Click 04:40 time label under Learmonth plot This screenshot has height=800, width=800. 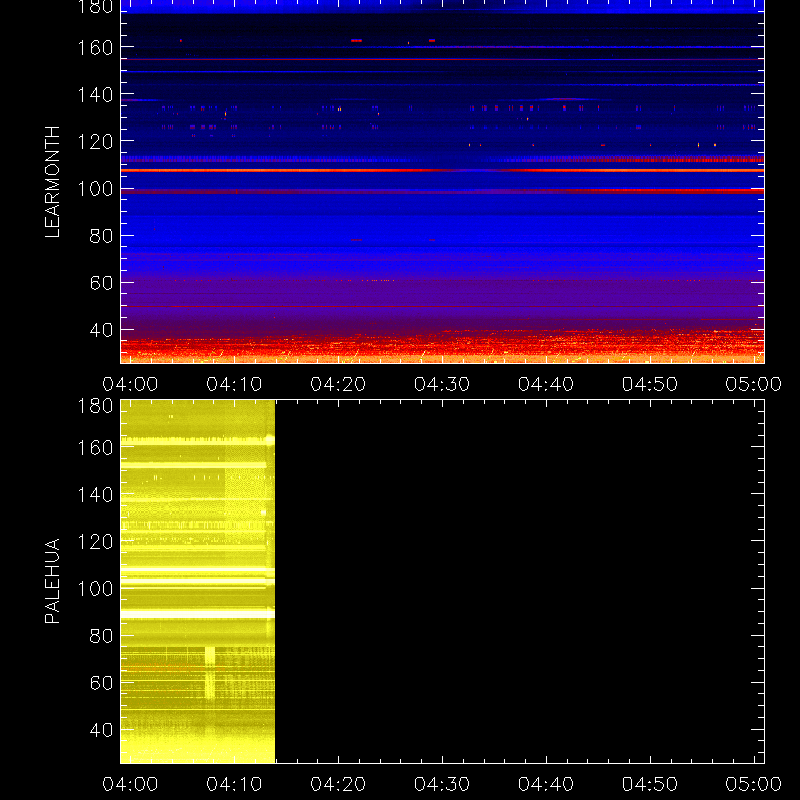[x=546, y=384]
